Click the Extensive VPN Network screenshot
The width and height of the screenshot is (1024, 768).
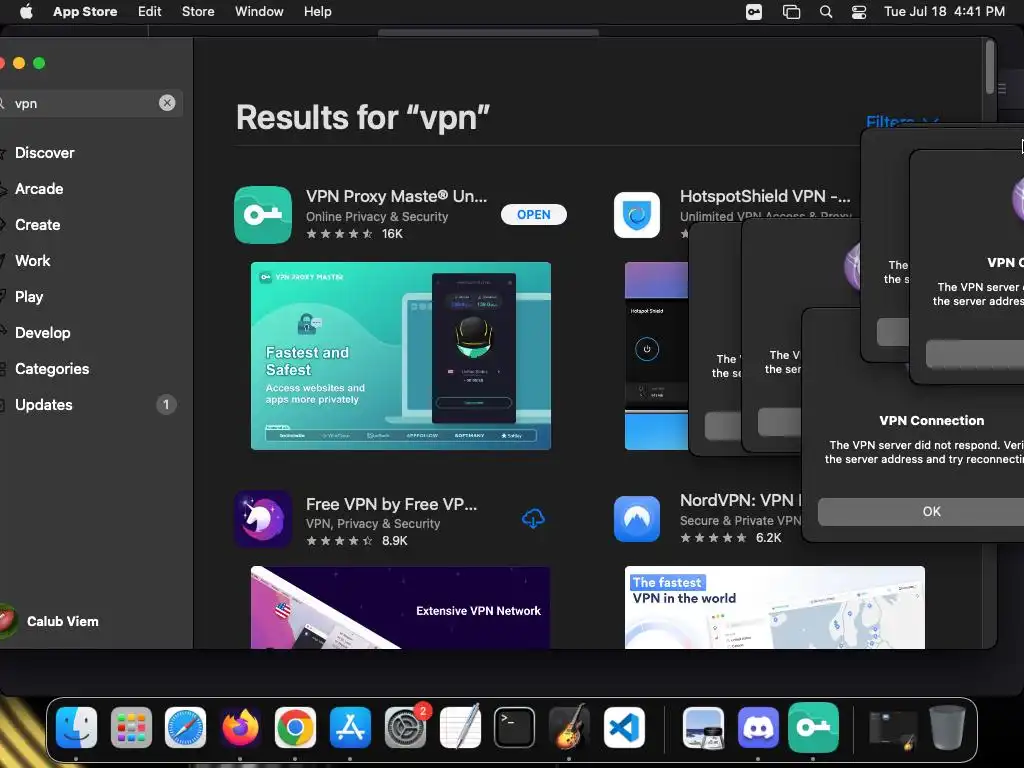point(401,607)
